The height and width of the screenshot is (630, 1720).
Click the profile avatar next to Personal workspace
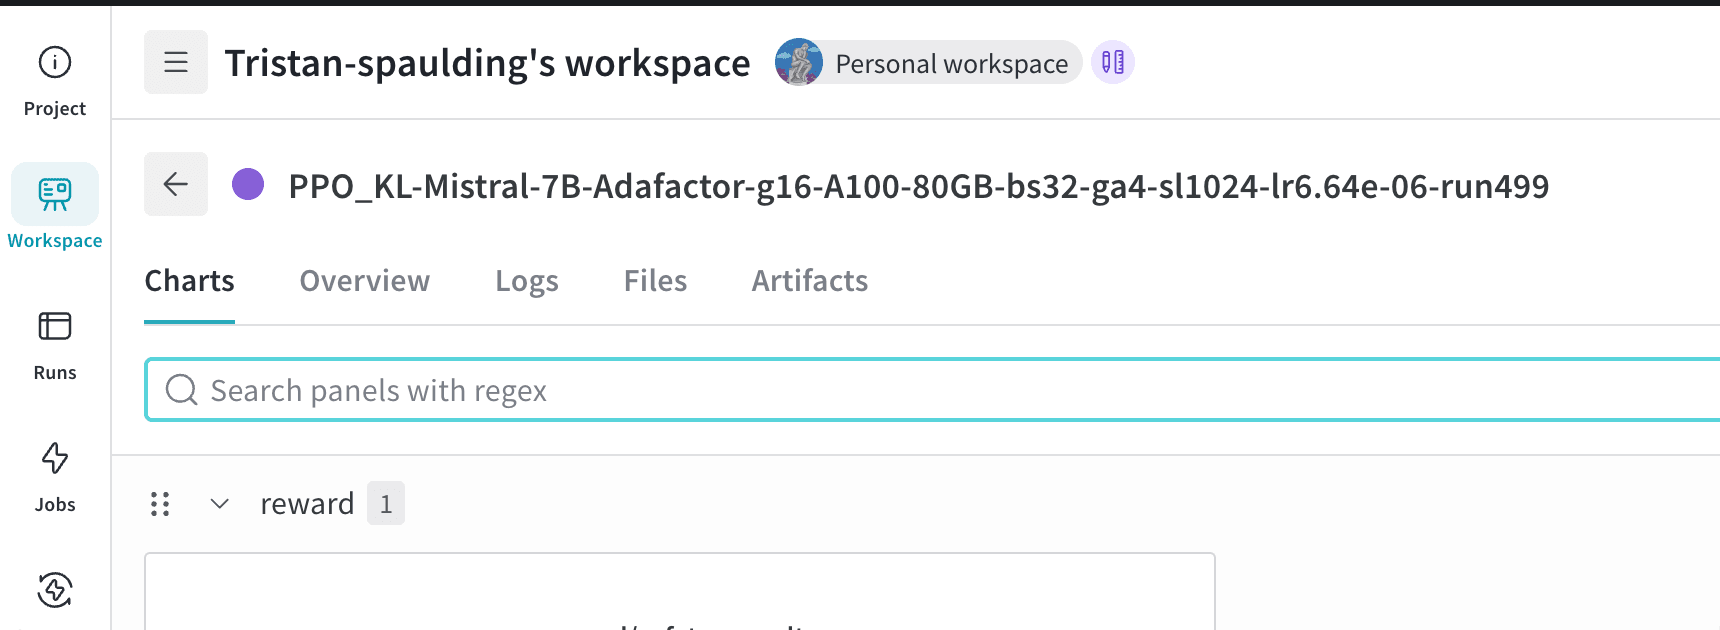pyautogui.click(x=797, y=62)
